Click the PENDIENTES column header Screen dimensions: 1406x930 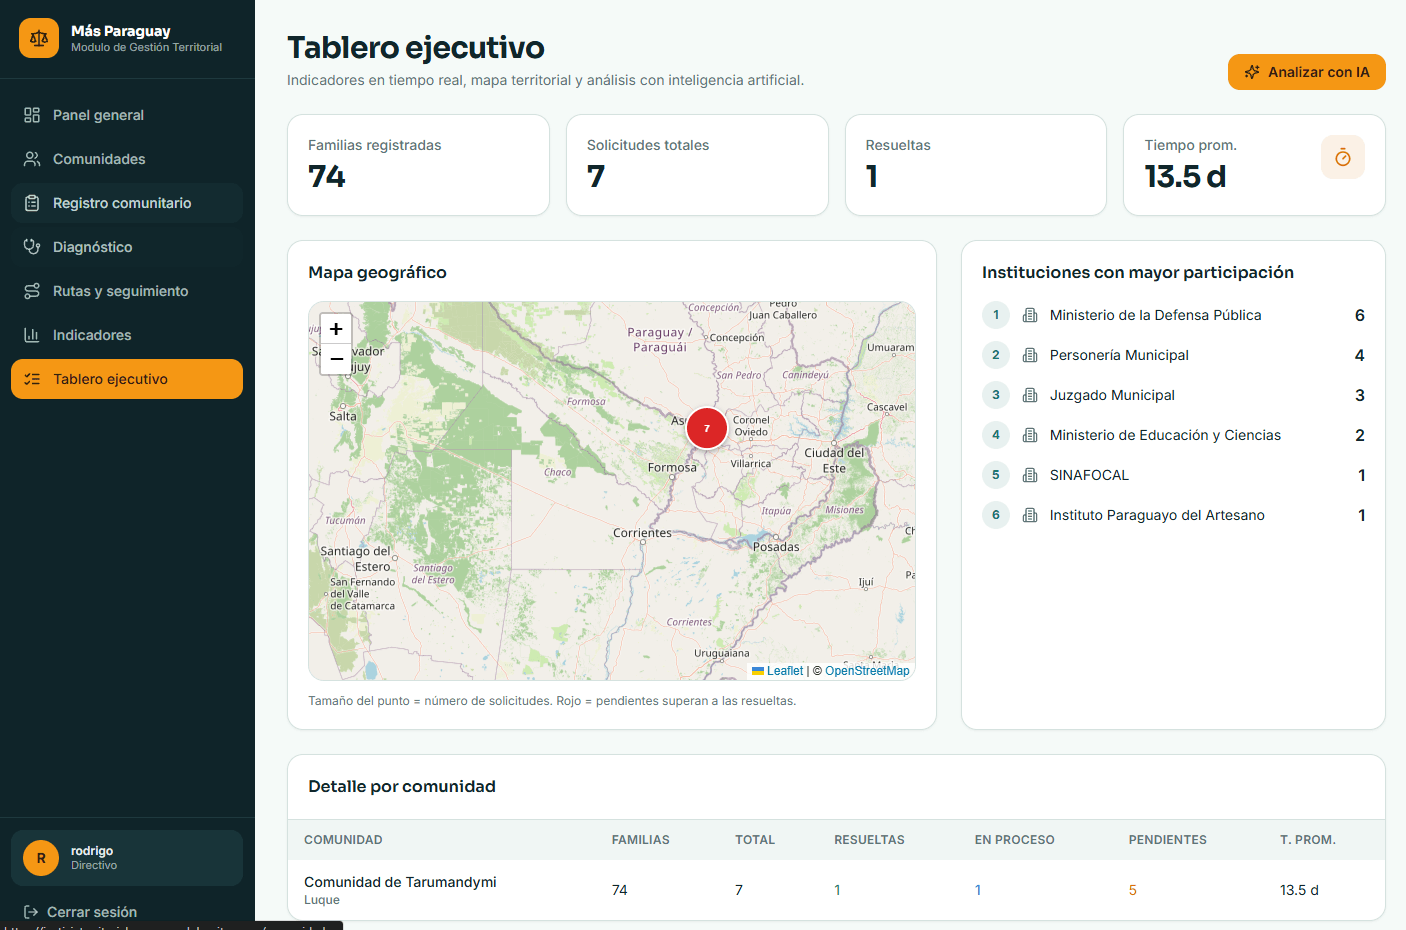[x=1168, y=840]
